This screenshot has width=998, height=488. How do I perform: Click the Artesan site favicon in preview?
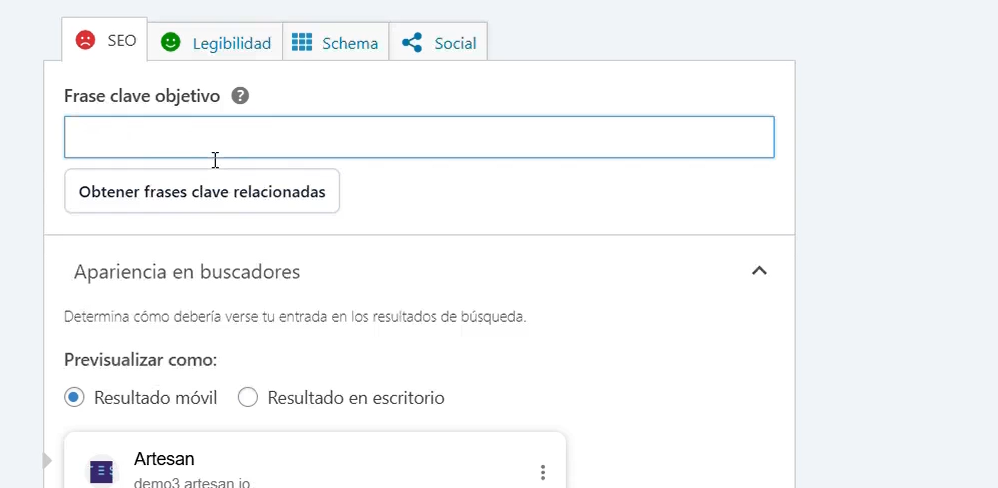[x=101, y=471]
